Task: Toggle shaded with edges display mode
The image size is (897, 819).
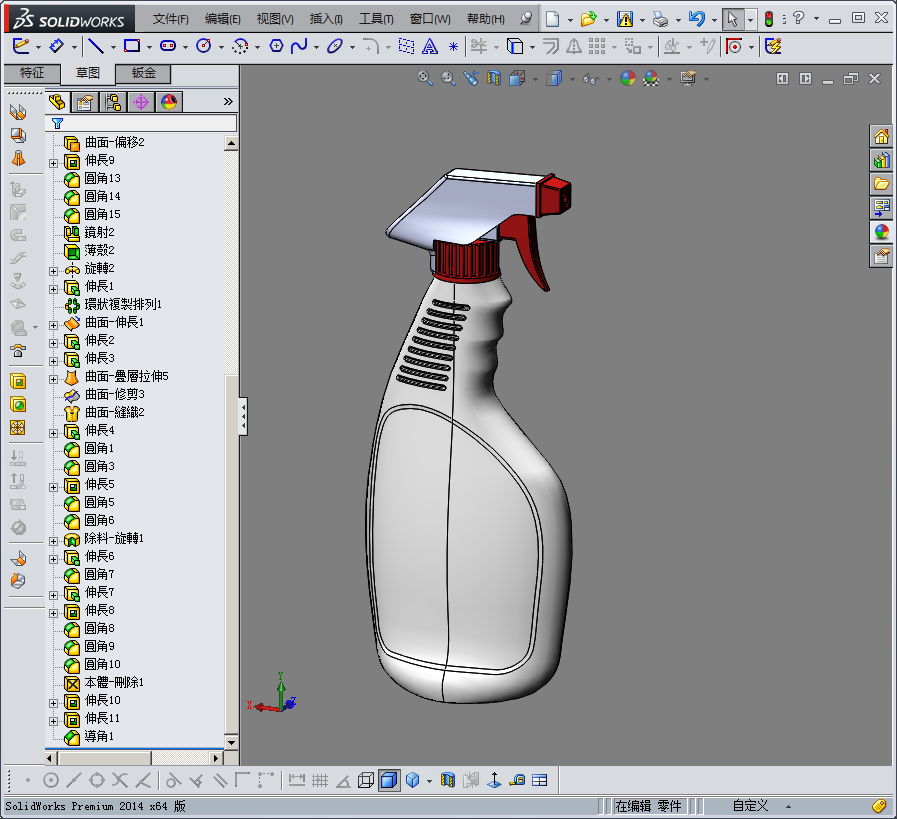Action: (x=389, y=780)
